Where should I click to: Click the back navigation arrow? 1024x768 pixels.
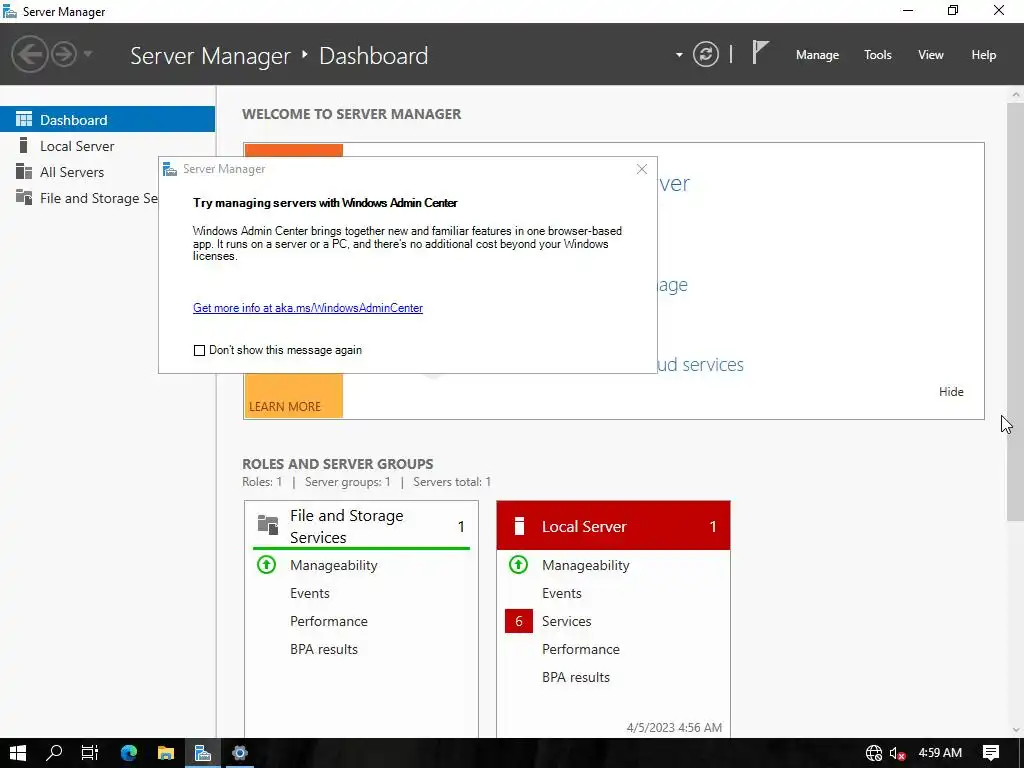click(x=29, y=54)
